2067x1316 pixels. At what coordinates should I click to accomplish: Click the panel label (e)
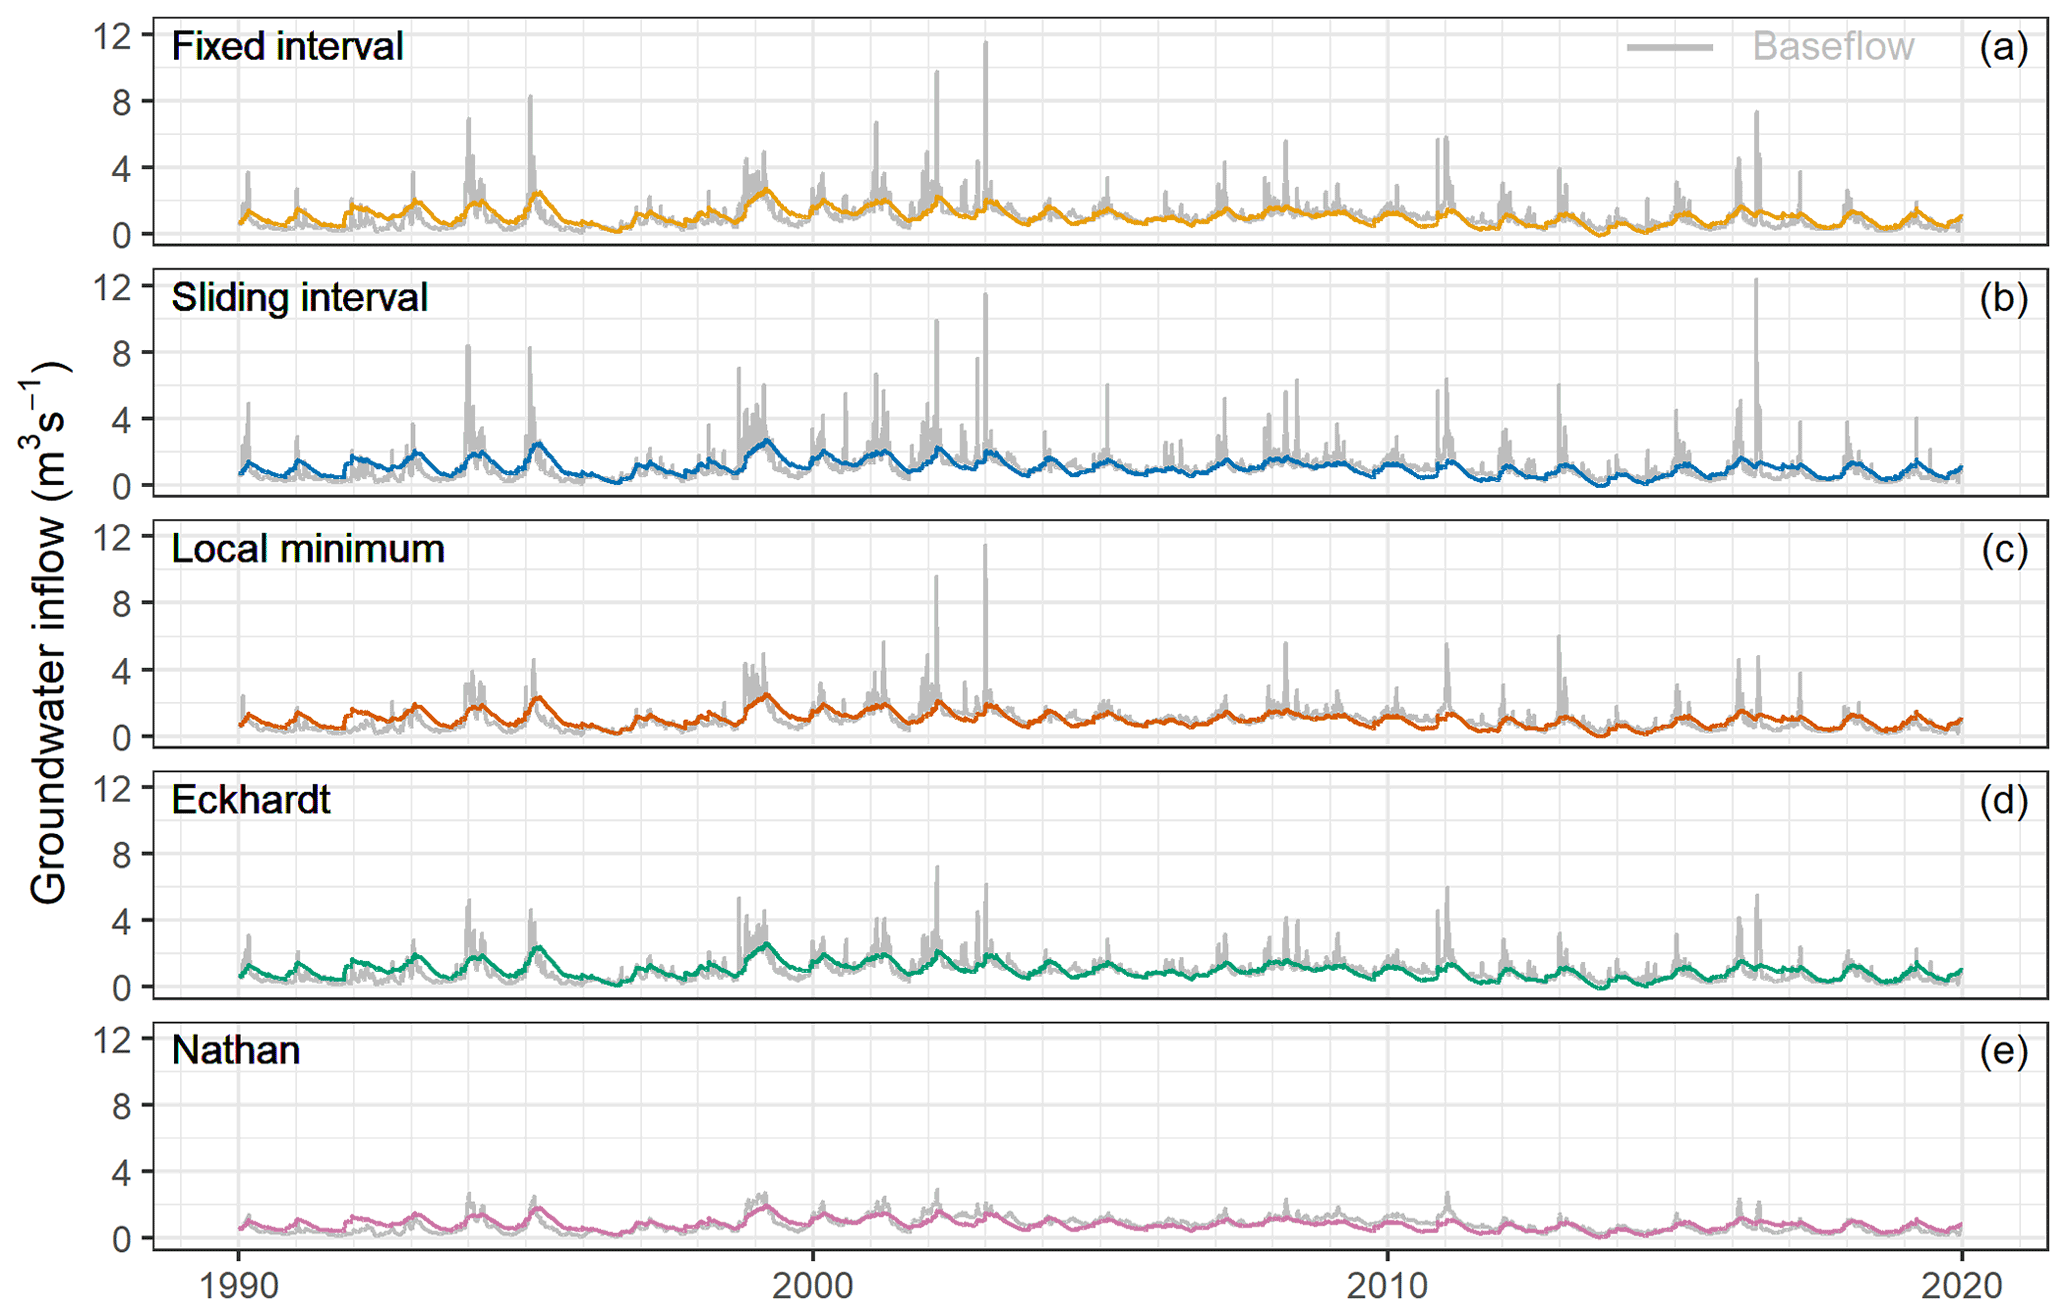click(2003, 1051)
